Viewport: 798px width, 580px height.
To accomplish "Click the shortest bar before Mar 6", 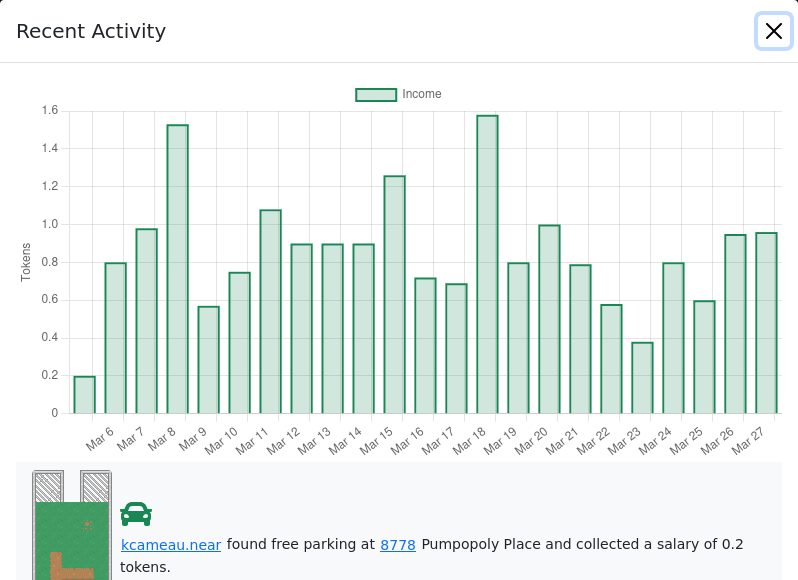I will [84, 395].
